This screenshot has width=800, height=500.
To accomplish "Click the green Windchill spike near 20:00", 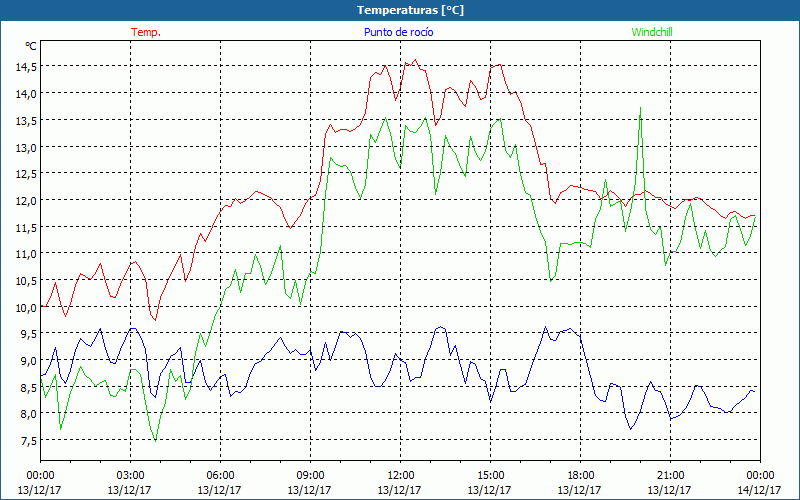I will (x=640, y=108).
